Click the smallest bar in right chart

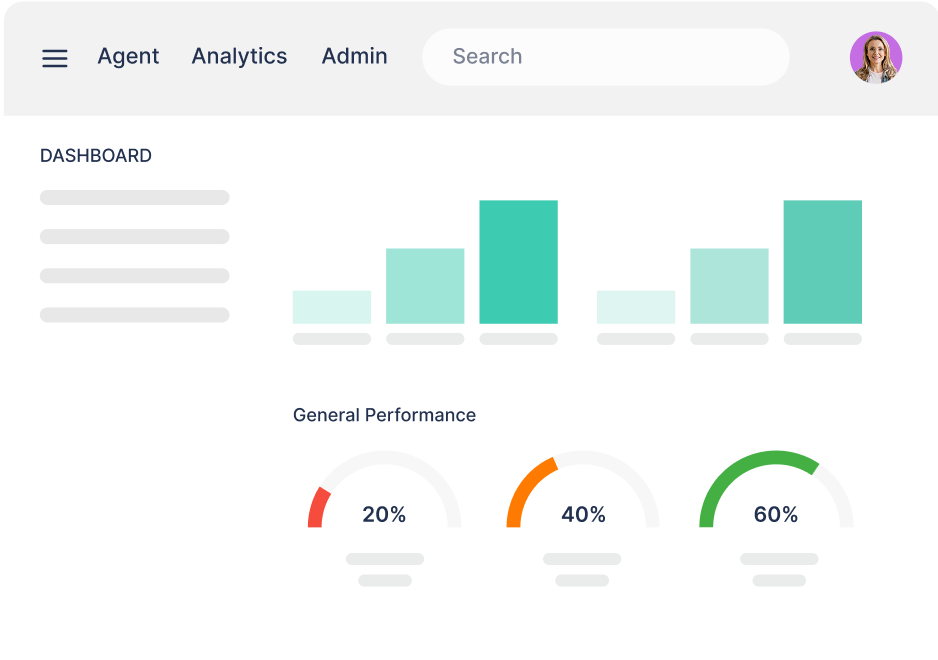(x=635, y=306)
